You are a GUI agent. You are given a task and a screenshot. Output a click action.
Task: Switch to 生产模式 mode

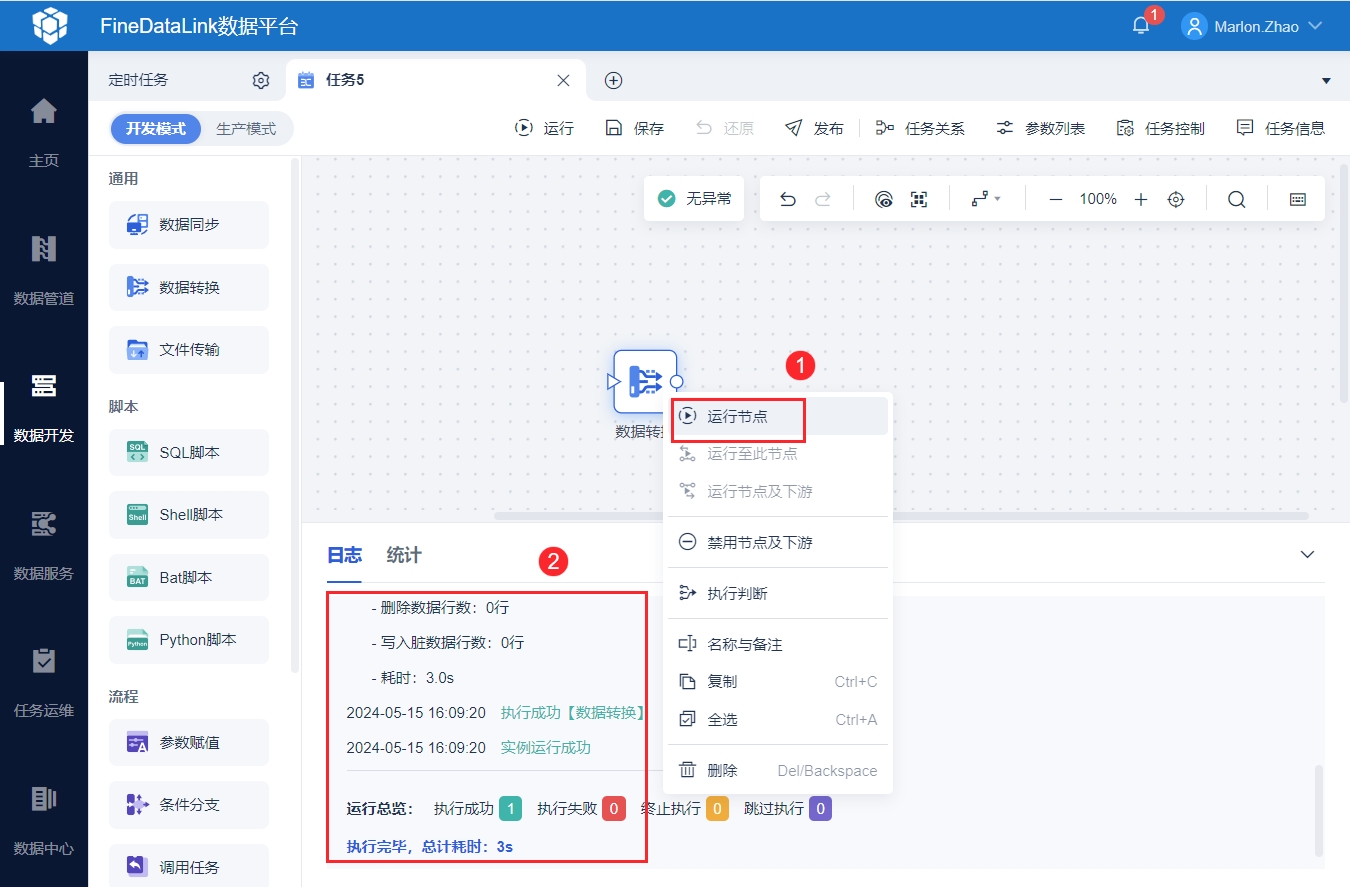pos(246,129)
